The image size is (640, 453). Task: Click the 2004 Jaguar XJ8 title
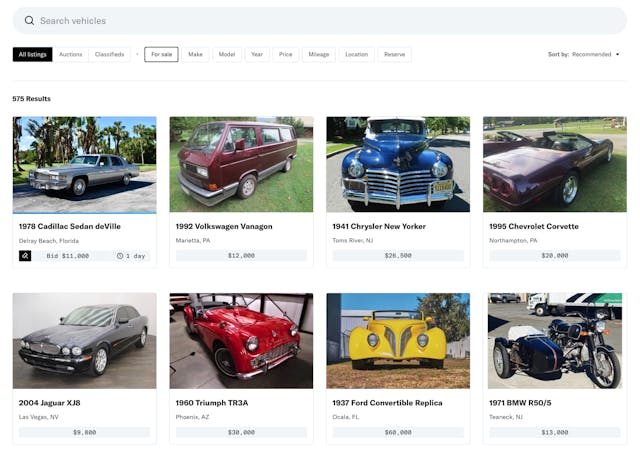50,403
